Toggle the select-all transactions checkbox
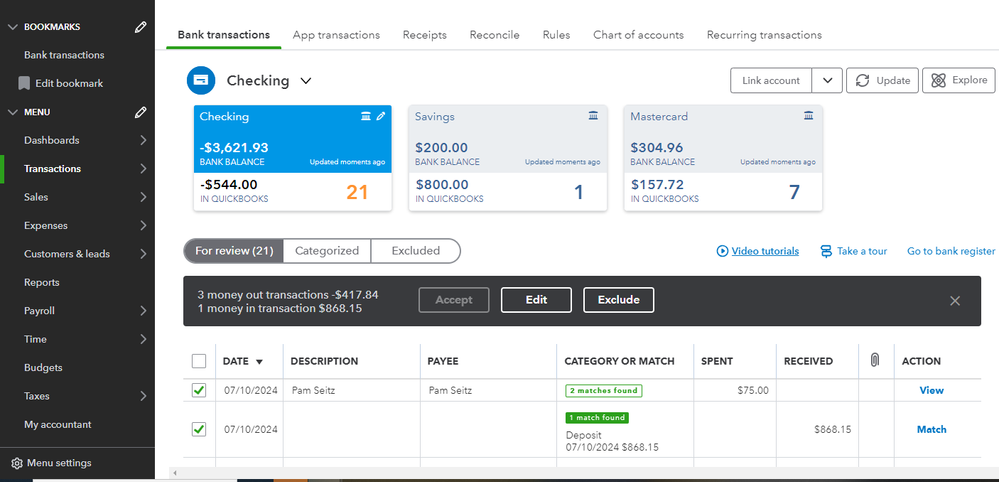The width and height of the screenshot is (999, 482). pyautogui.click(x=199, y=361)
